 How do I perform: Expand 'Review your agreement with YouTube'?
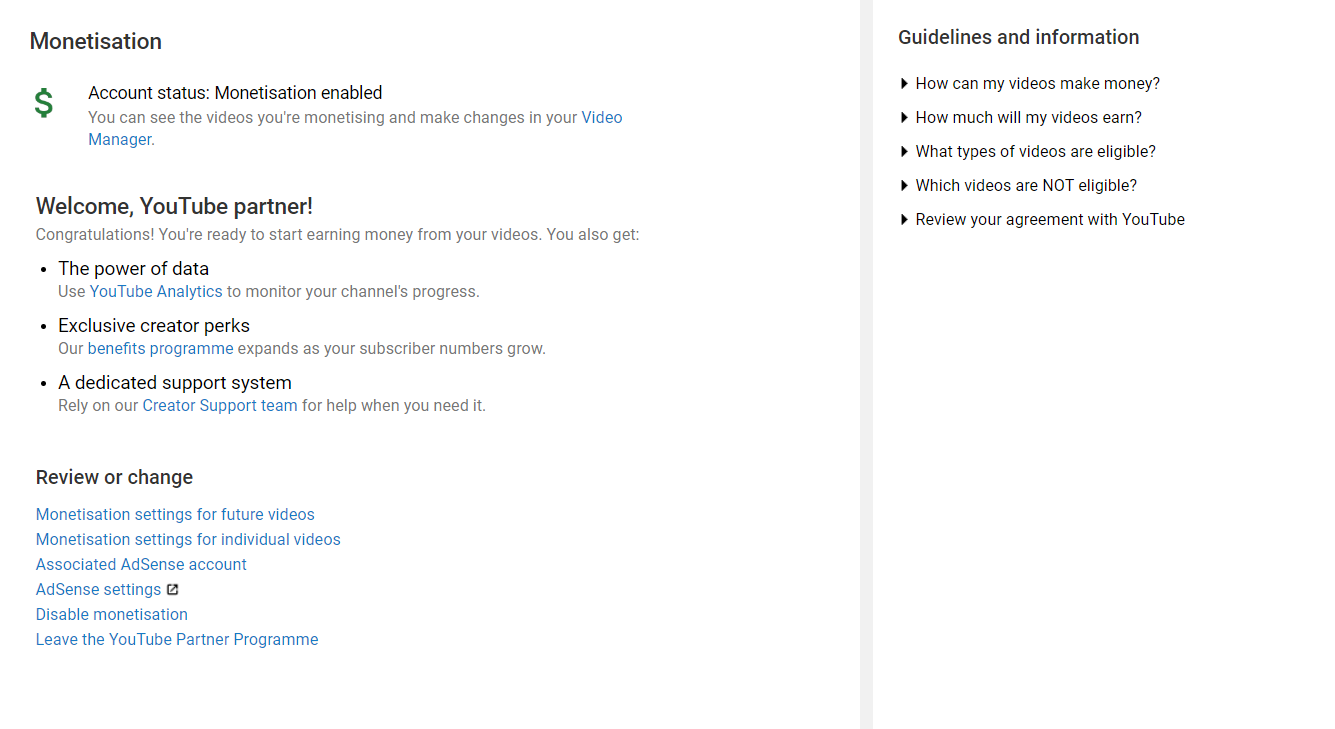pyautogui.click(x=1042, y=220)
